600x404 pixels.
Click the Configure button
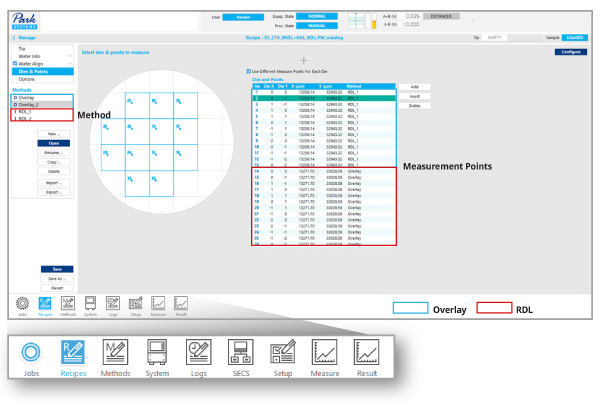point(569,50)
